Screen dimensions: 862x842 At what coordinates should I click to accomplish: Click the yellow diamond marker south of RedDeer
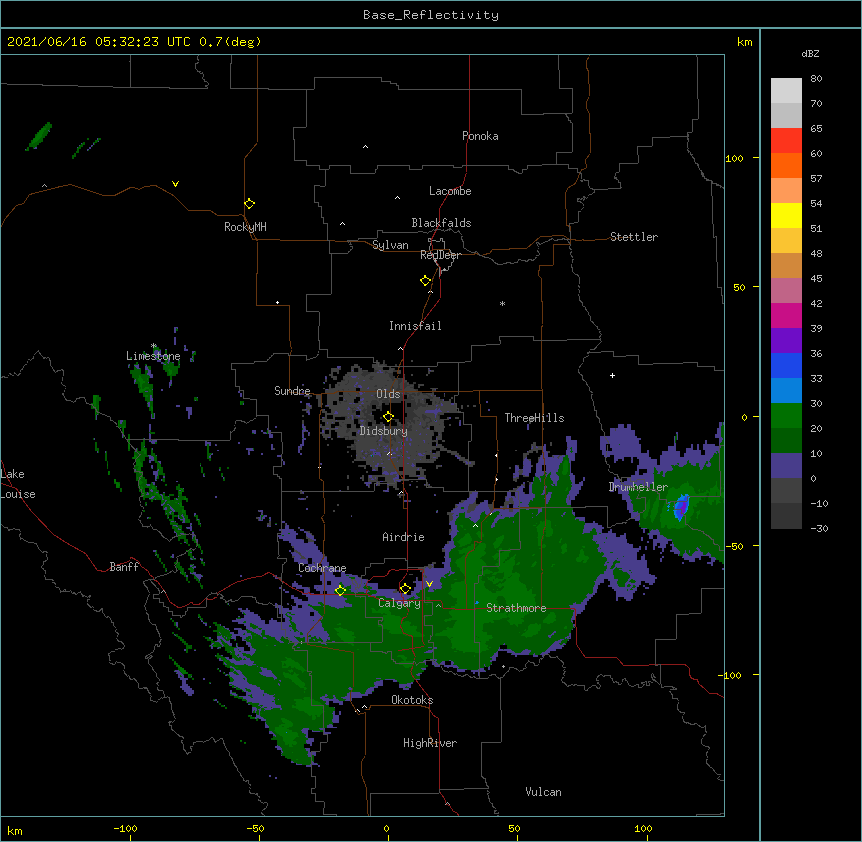(426, 281)
